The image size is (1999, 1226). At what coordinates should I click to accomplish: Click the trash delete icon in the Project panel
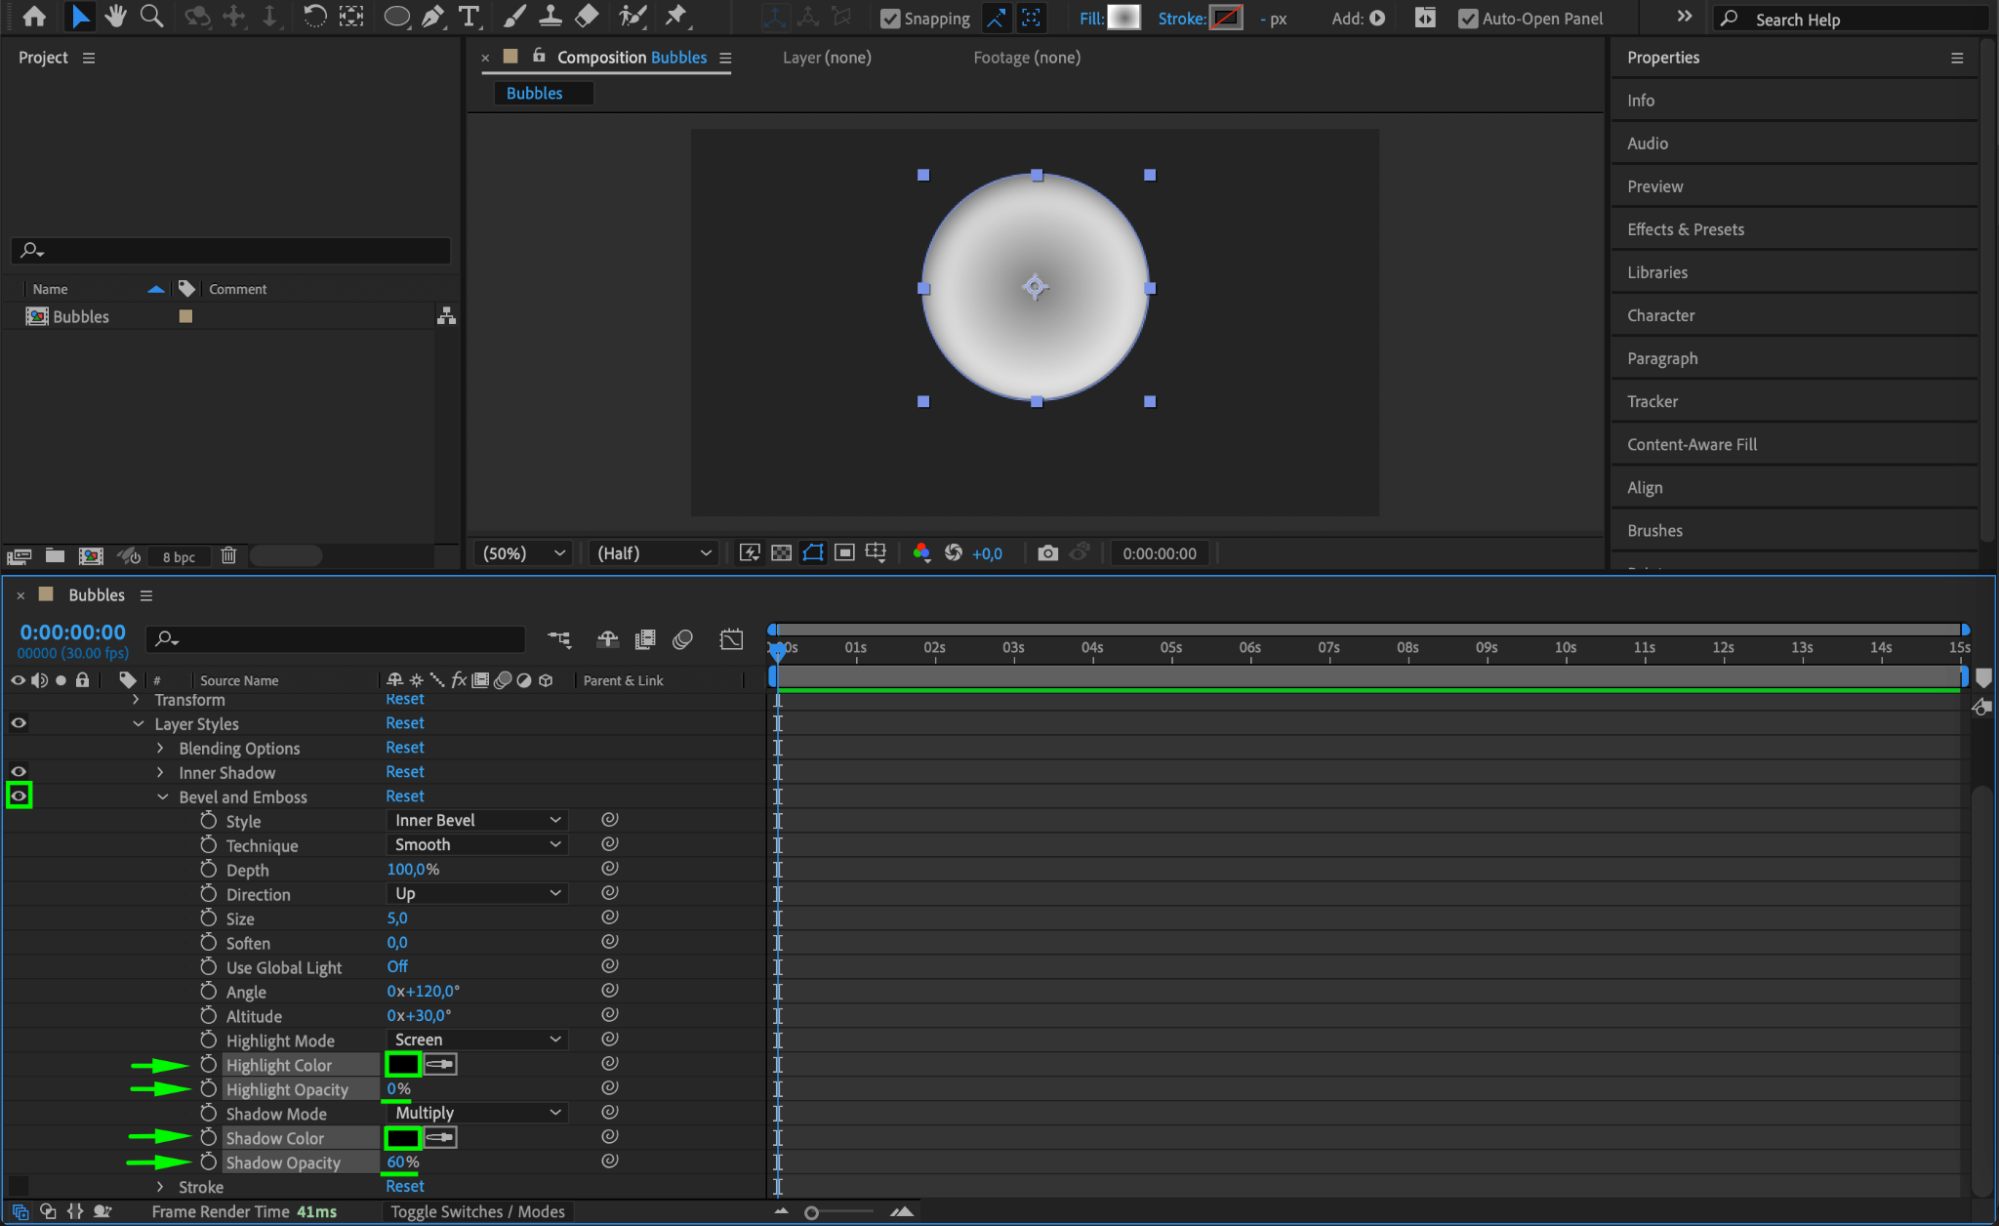point(229,556)
